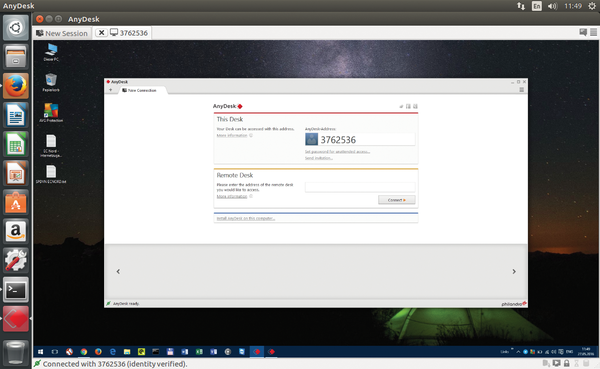Click the user avatar beside the address
Viewport: 600px width, 369px height.
pyautogui.click(x=311, y=139)
